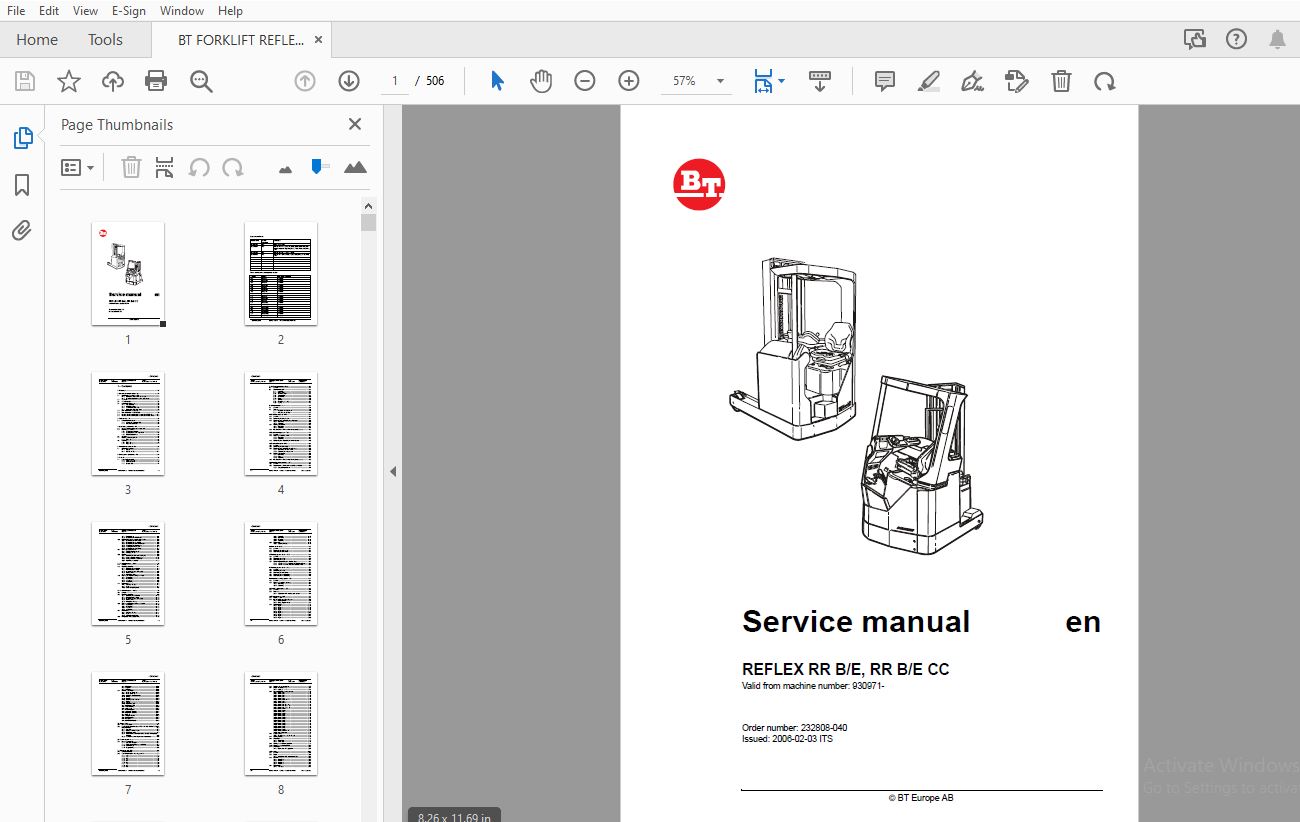Screen dimensions: 1300x822
Task: Adjust the thumbnail size slider
Action: coord(319,166)
